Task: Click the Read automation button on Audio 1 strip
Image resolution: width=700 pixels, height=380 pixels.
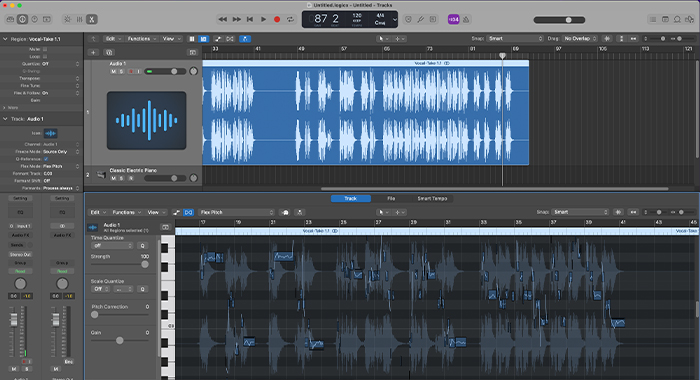Action: (x=20, y=271)
